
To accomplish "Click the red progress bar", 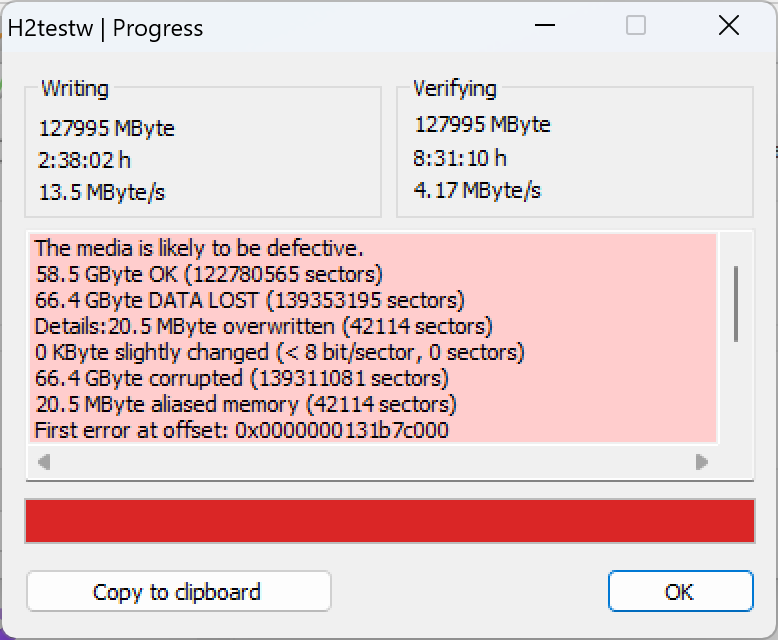I will pos(389,521).
